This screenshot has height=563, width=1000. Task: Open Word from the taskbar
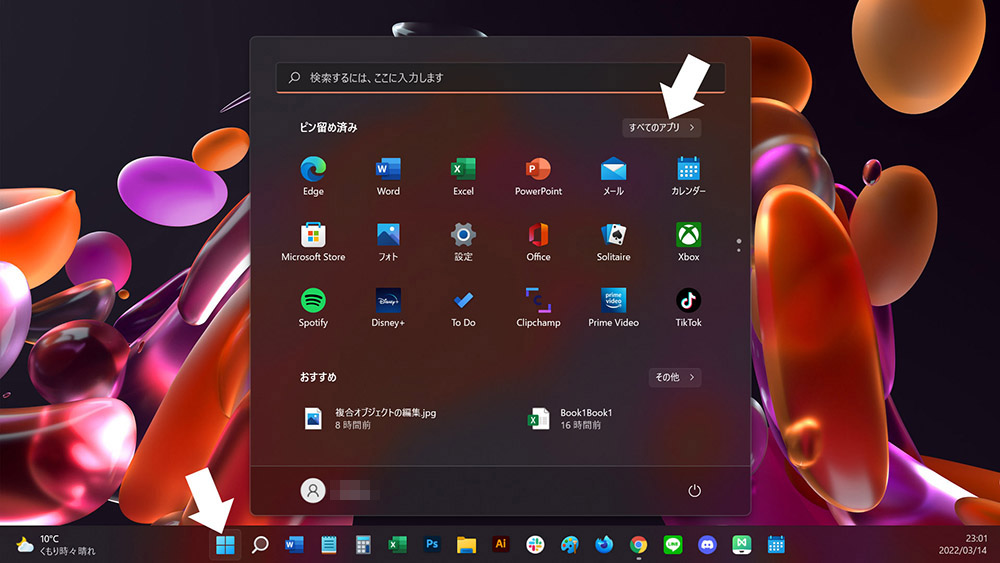[294, 545]
